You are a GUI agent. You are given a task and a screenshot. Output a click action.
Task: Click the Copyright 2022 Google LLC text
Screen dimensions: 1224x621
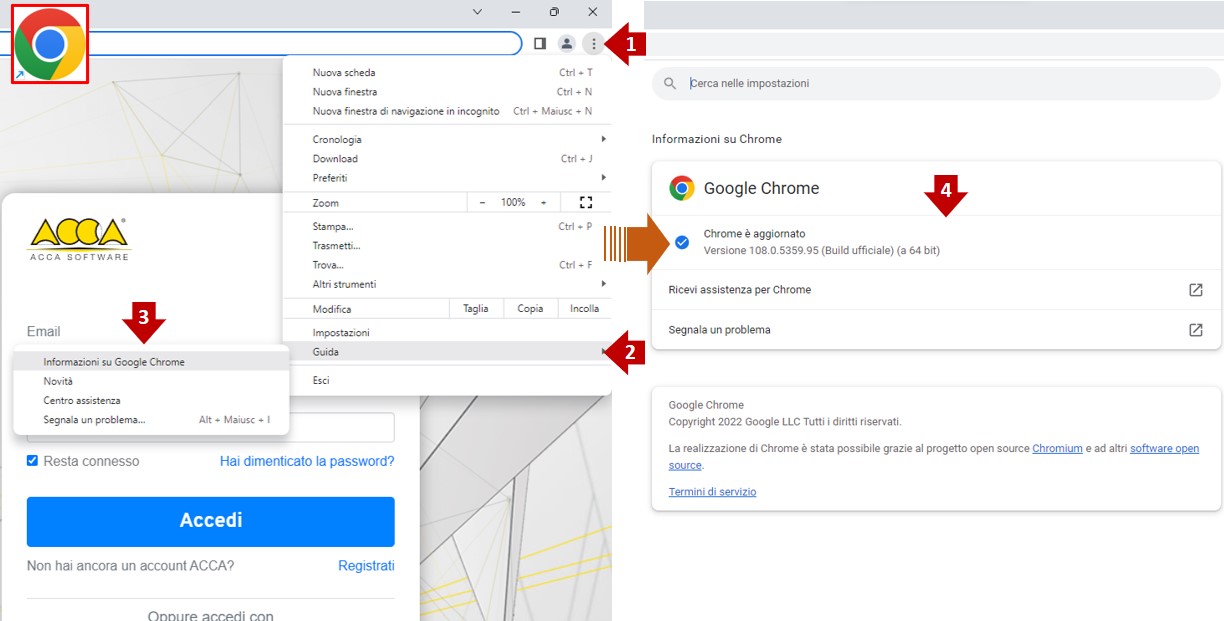click(x=785, y=422)
